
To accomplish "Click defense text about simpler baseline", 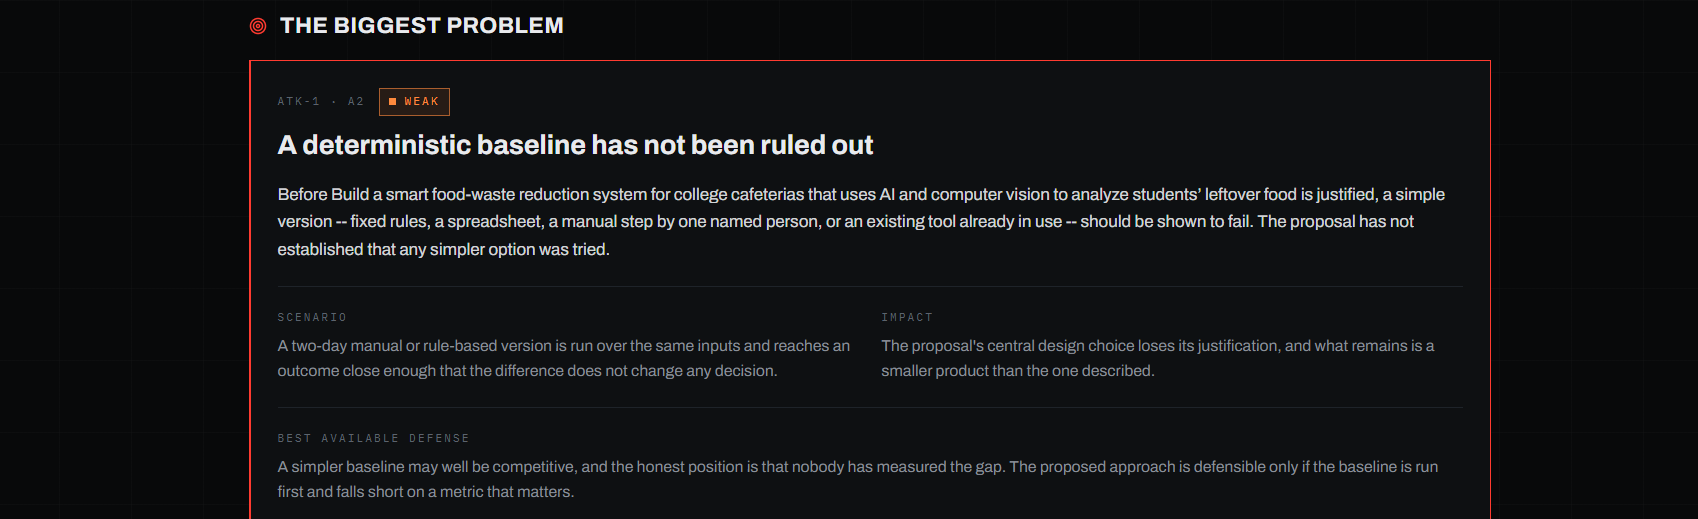I will [858, 479].
